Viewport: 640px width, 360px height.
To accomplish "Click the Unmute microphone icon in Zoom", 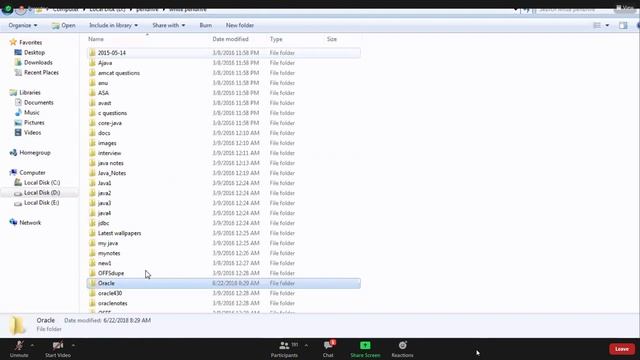I will point(19,346).
